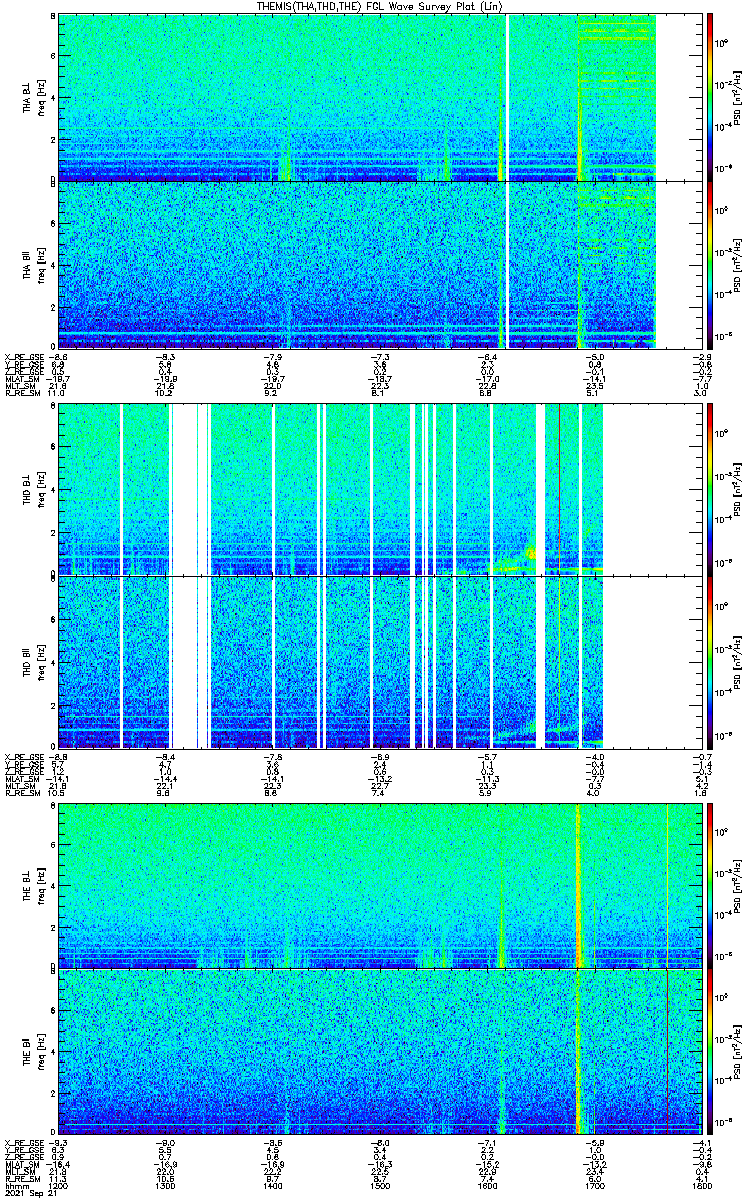Click the PSD color bar beside THE B⊥
Viewport: 750px width, 1200px height.
click(710, 884)
